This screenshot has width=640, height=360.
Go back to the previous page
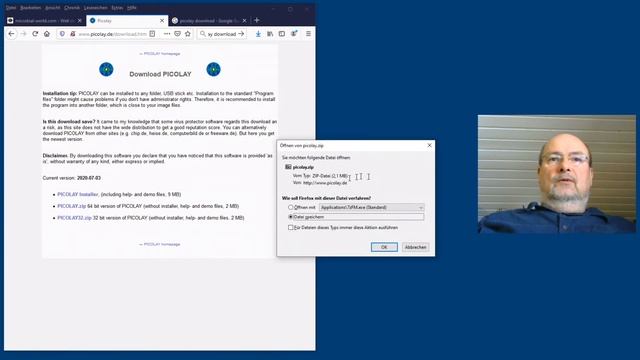coord(11,34)
